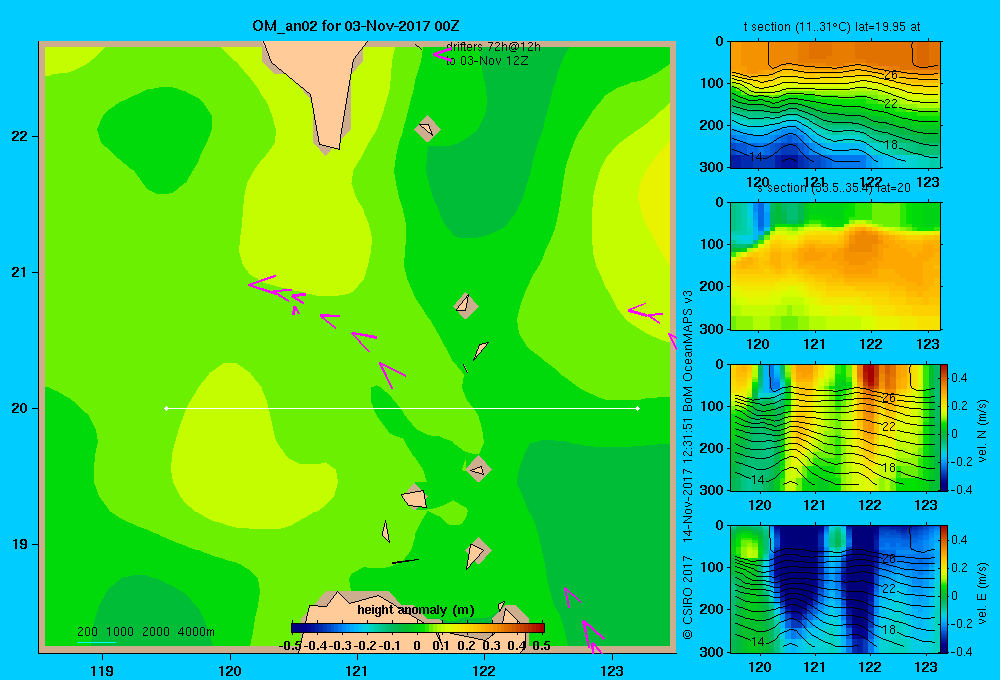1000x680 pixels.
Task: Click the right endpoint of the white section line
Action: click(x=638, y=408)
